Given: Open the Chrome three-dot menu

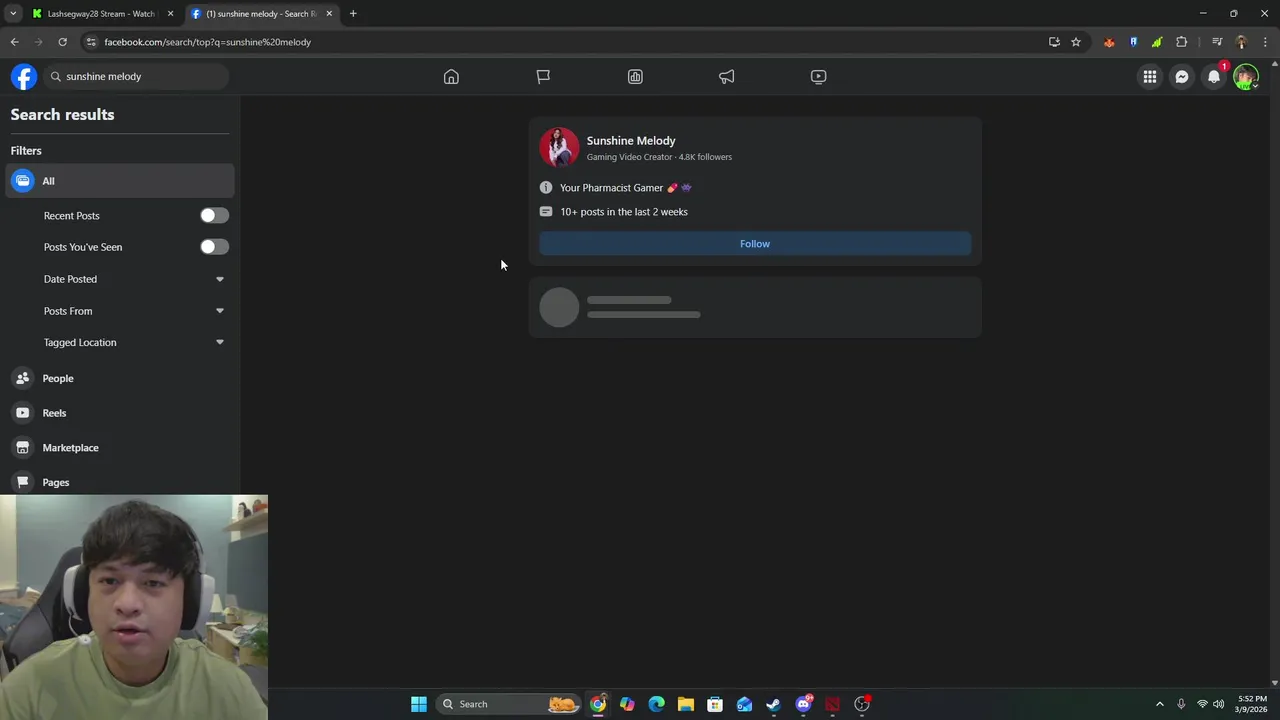Looking at the screenshot, I should 1265,42.
